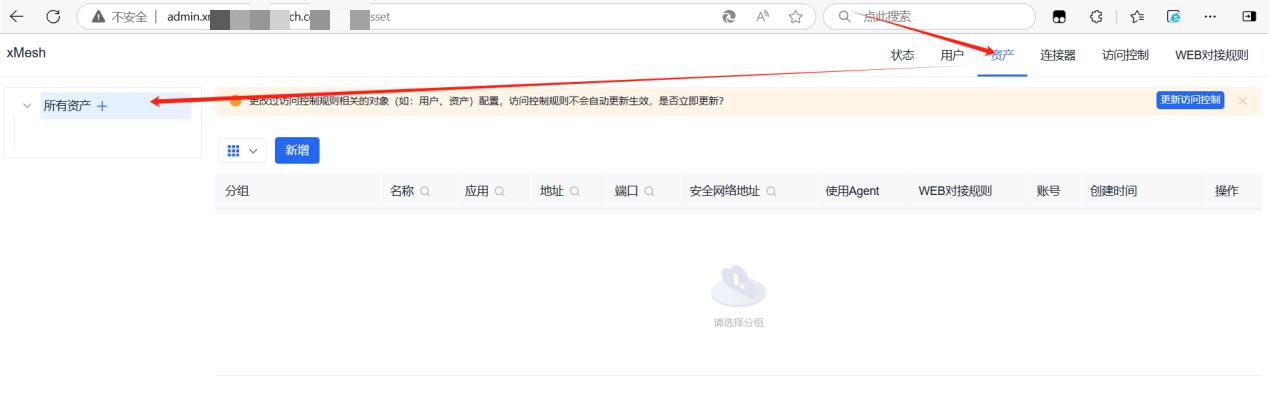Screen dimensions: 1269x414
Task: Go to the WEB对接规则 tab
Action: [x=1211, y=56]
